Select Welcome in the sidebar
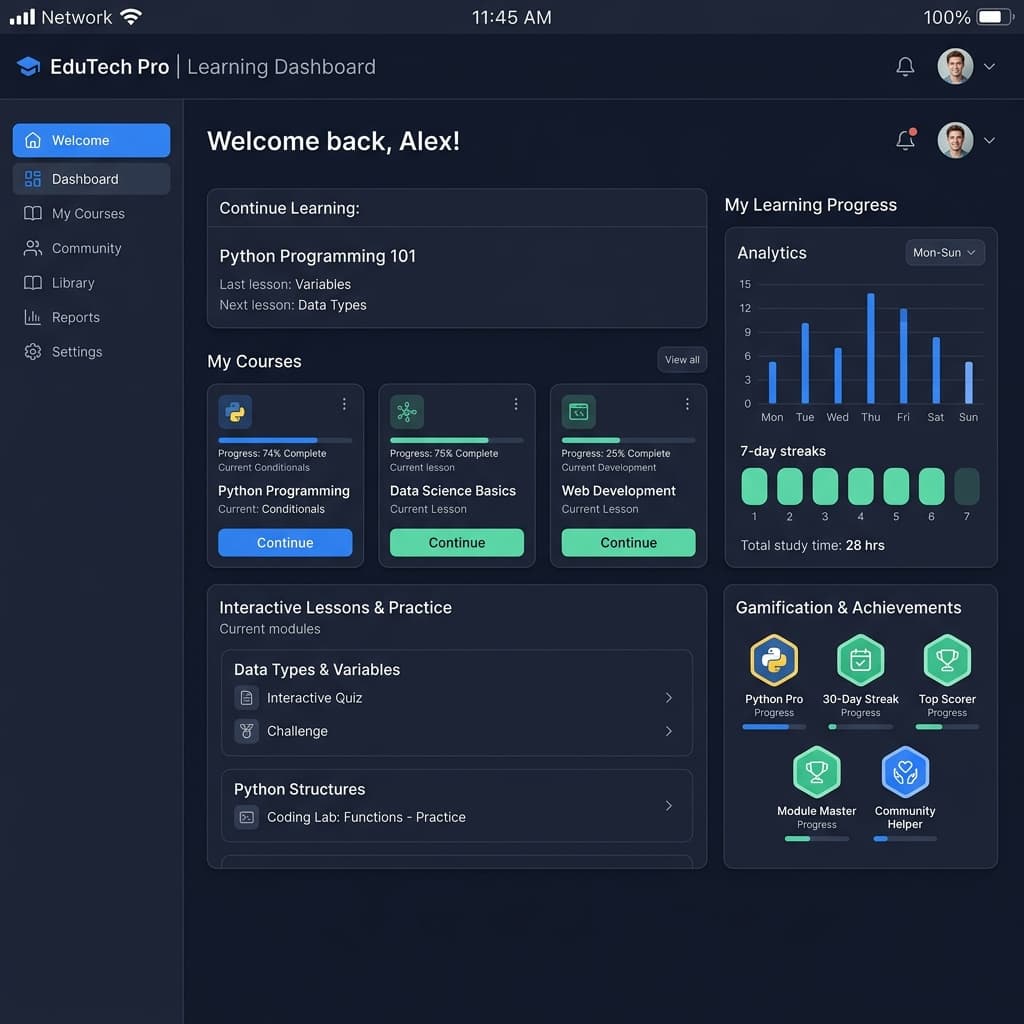The image size is (1024, 1024). coord(91,140)
